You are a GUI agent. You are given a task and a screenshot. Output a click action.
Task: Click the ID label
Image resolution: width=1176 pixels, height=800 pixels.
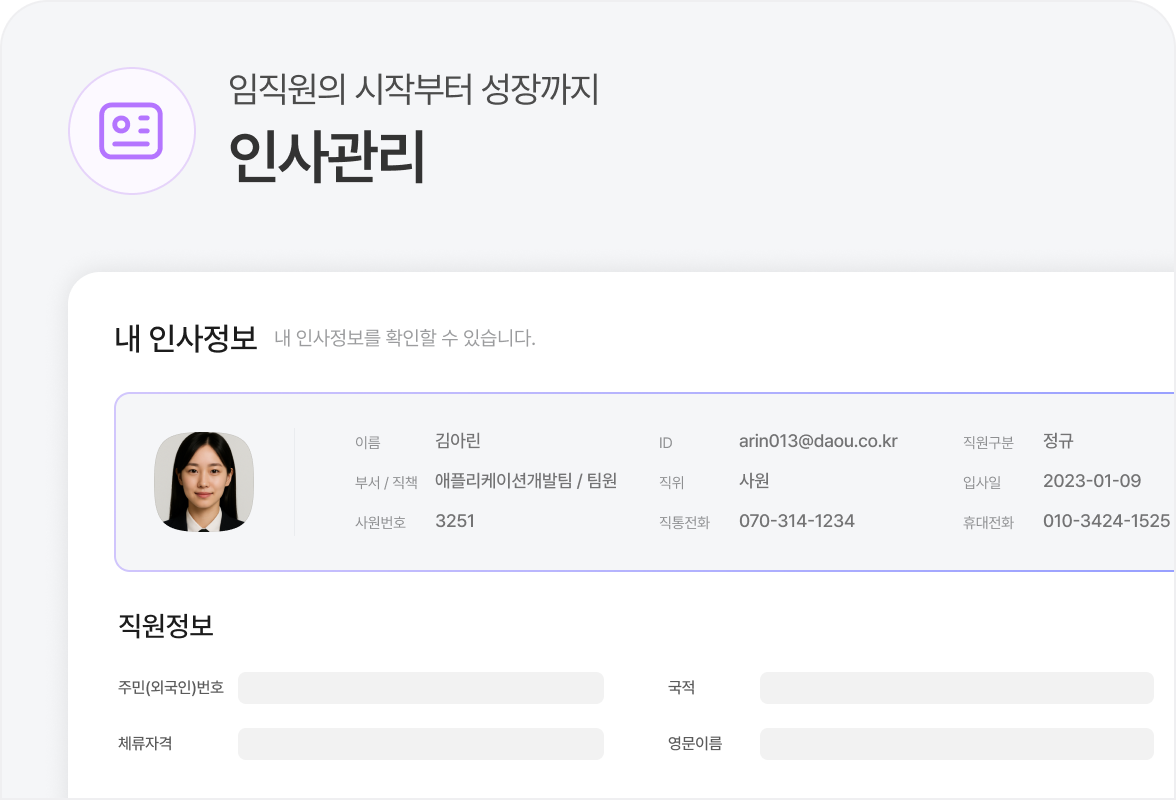(665, 443)
